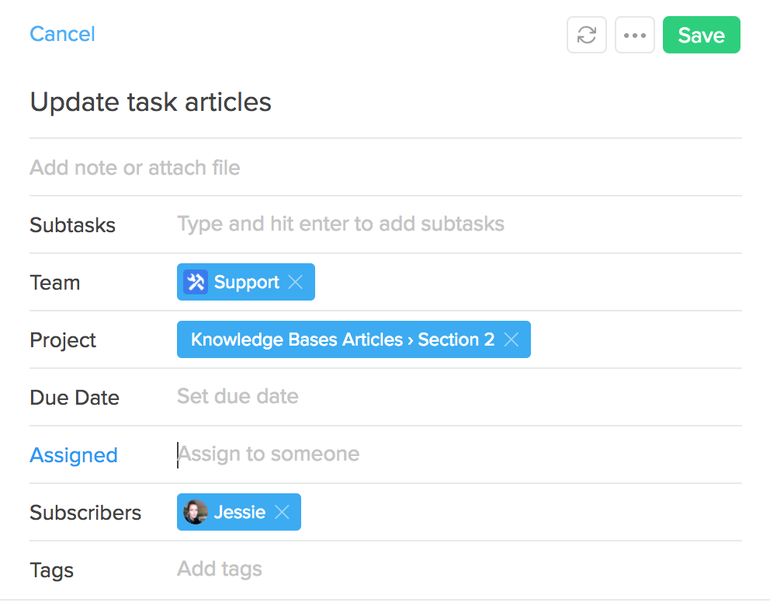Remove Jessie from subscribers
The height and width of the screenshot is (613, 770).
pyautogui.click(x=282, y=512)
